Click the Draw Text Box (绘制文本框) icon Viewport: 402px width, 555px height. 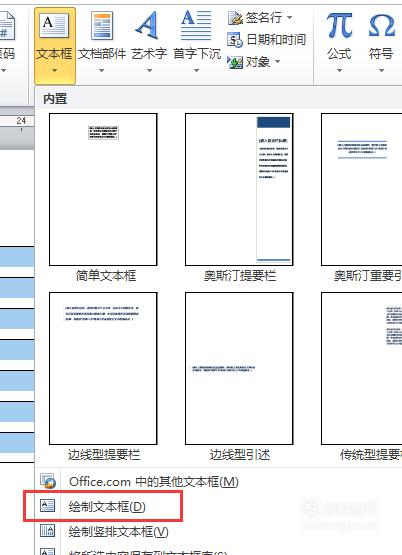(x=47, y=505)
